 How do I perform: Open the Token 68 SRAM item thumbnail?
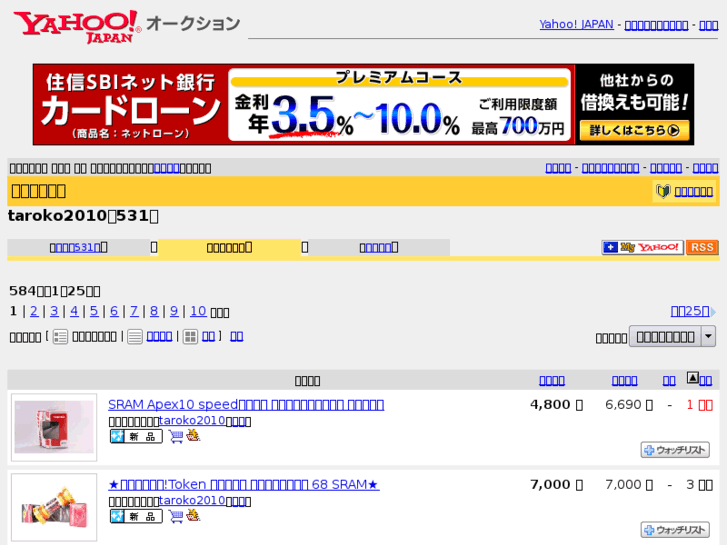[54, 507]
